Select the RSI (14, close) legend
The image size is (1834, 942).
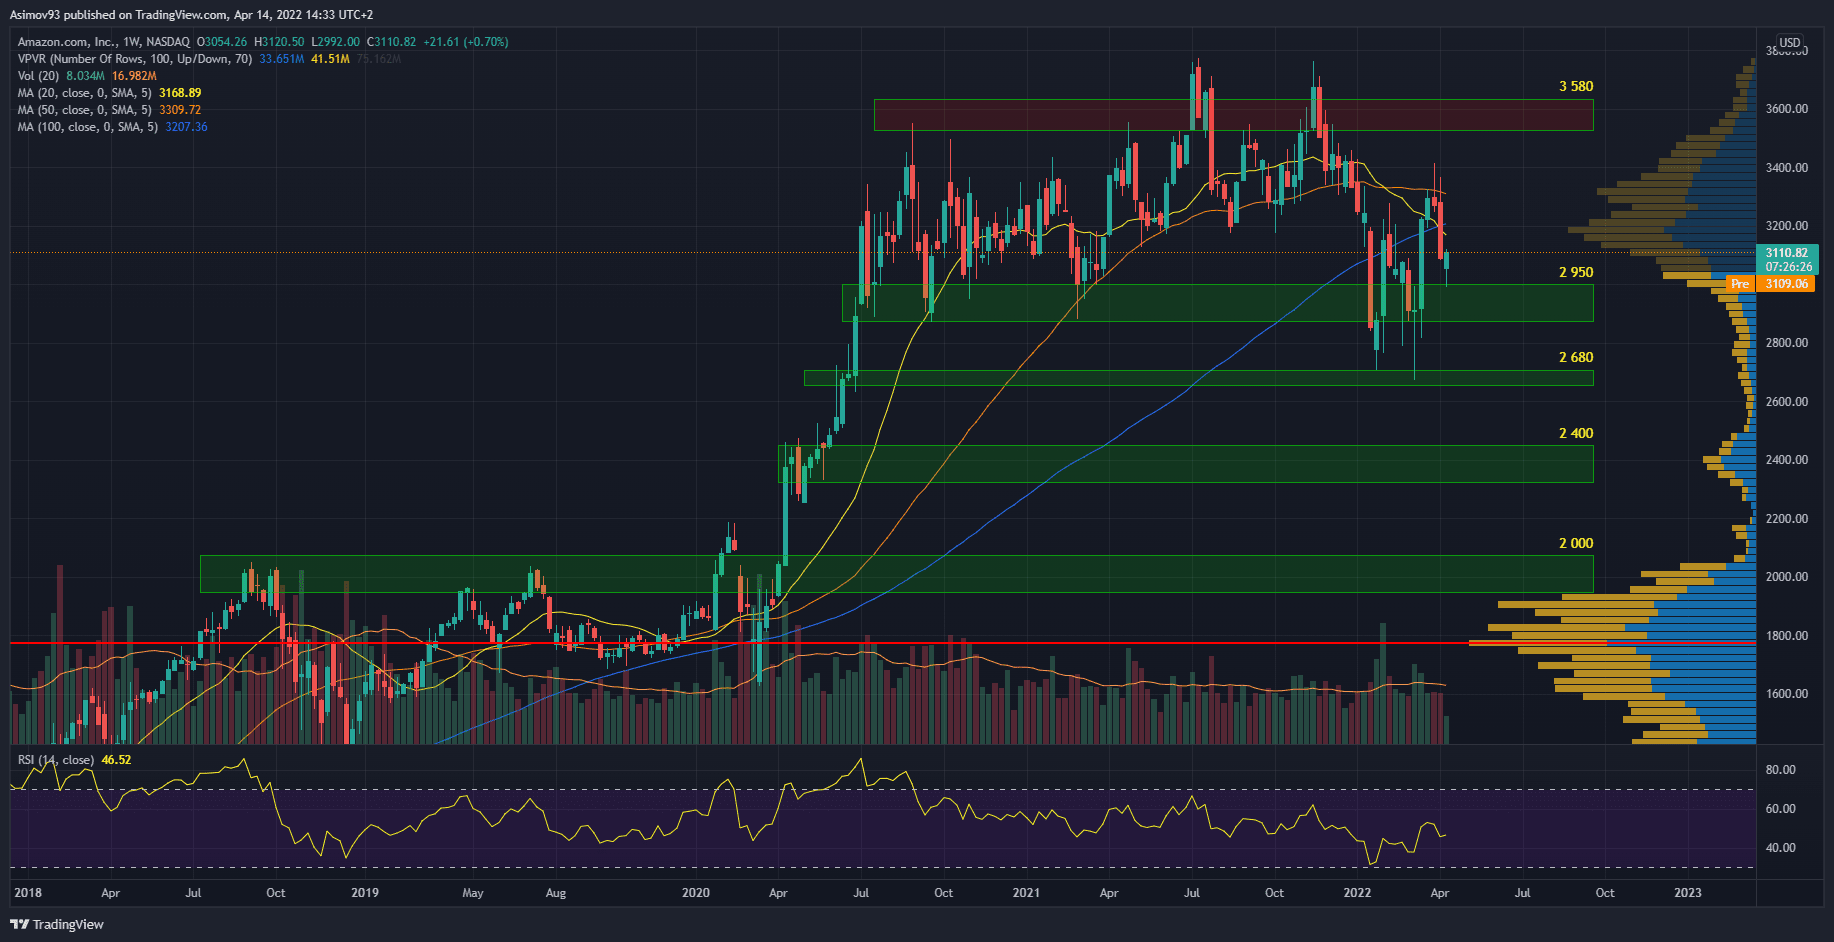coord(56,760)
